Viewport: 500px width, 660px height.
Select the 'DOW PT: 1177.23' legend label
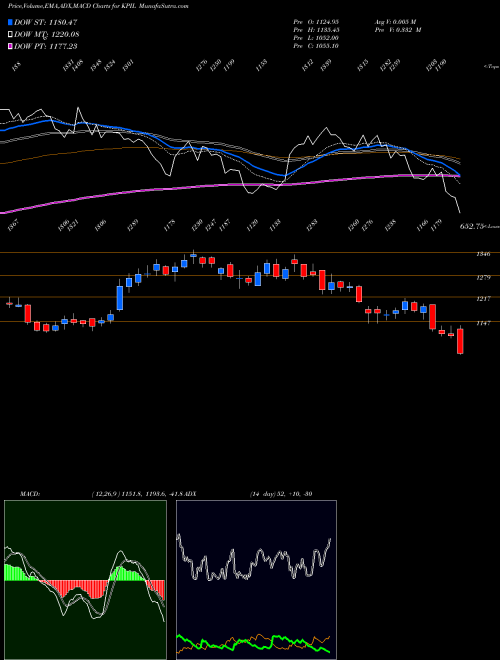(x=46, y=46)
